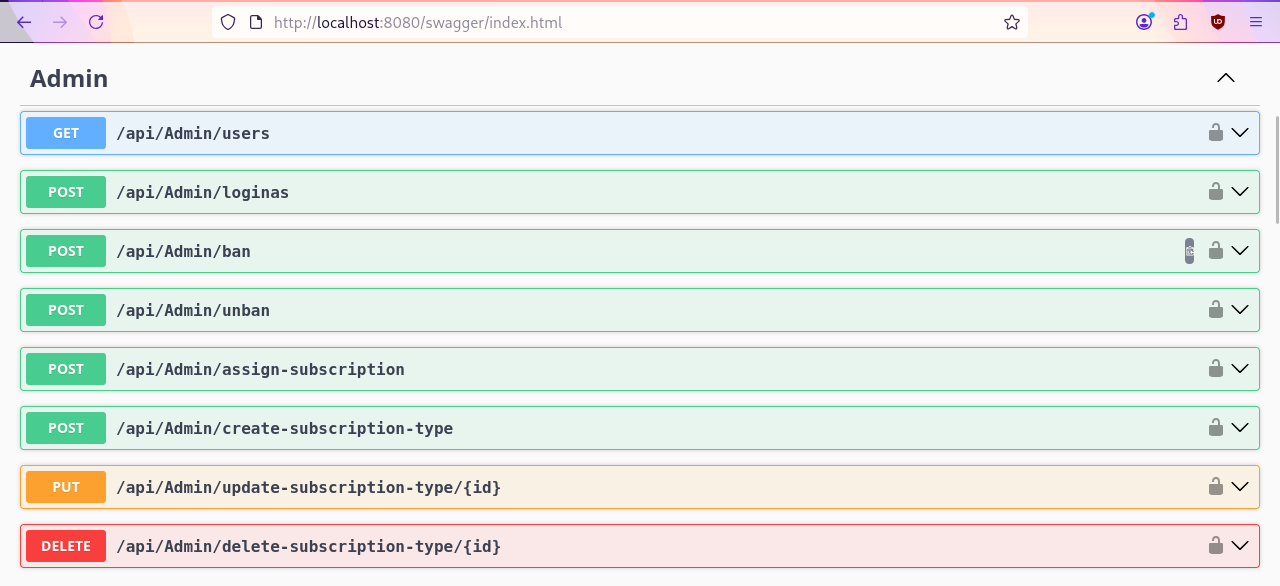
Task: Click the shield icon in the address bar
Action: (x=227, y=21)
